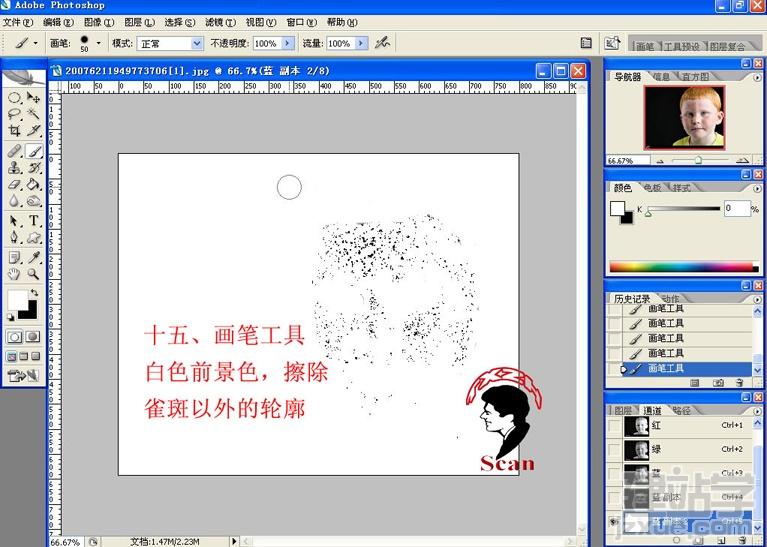The width and height of the screenshot is (767, 547).
Task: Switch to the 图层 panel tab
Action: [623, 410]
